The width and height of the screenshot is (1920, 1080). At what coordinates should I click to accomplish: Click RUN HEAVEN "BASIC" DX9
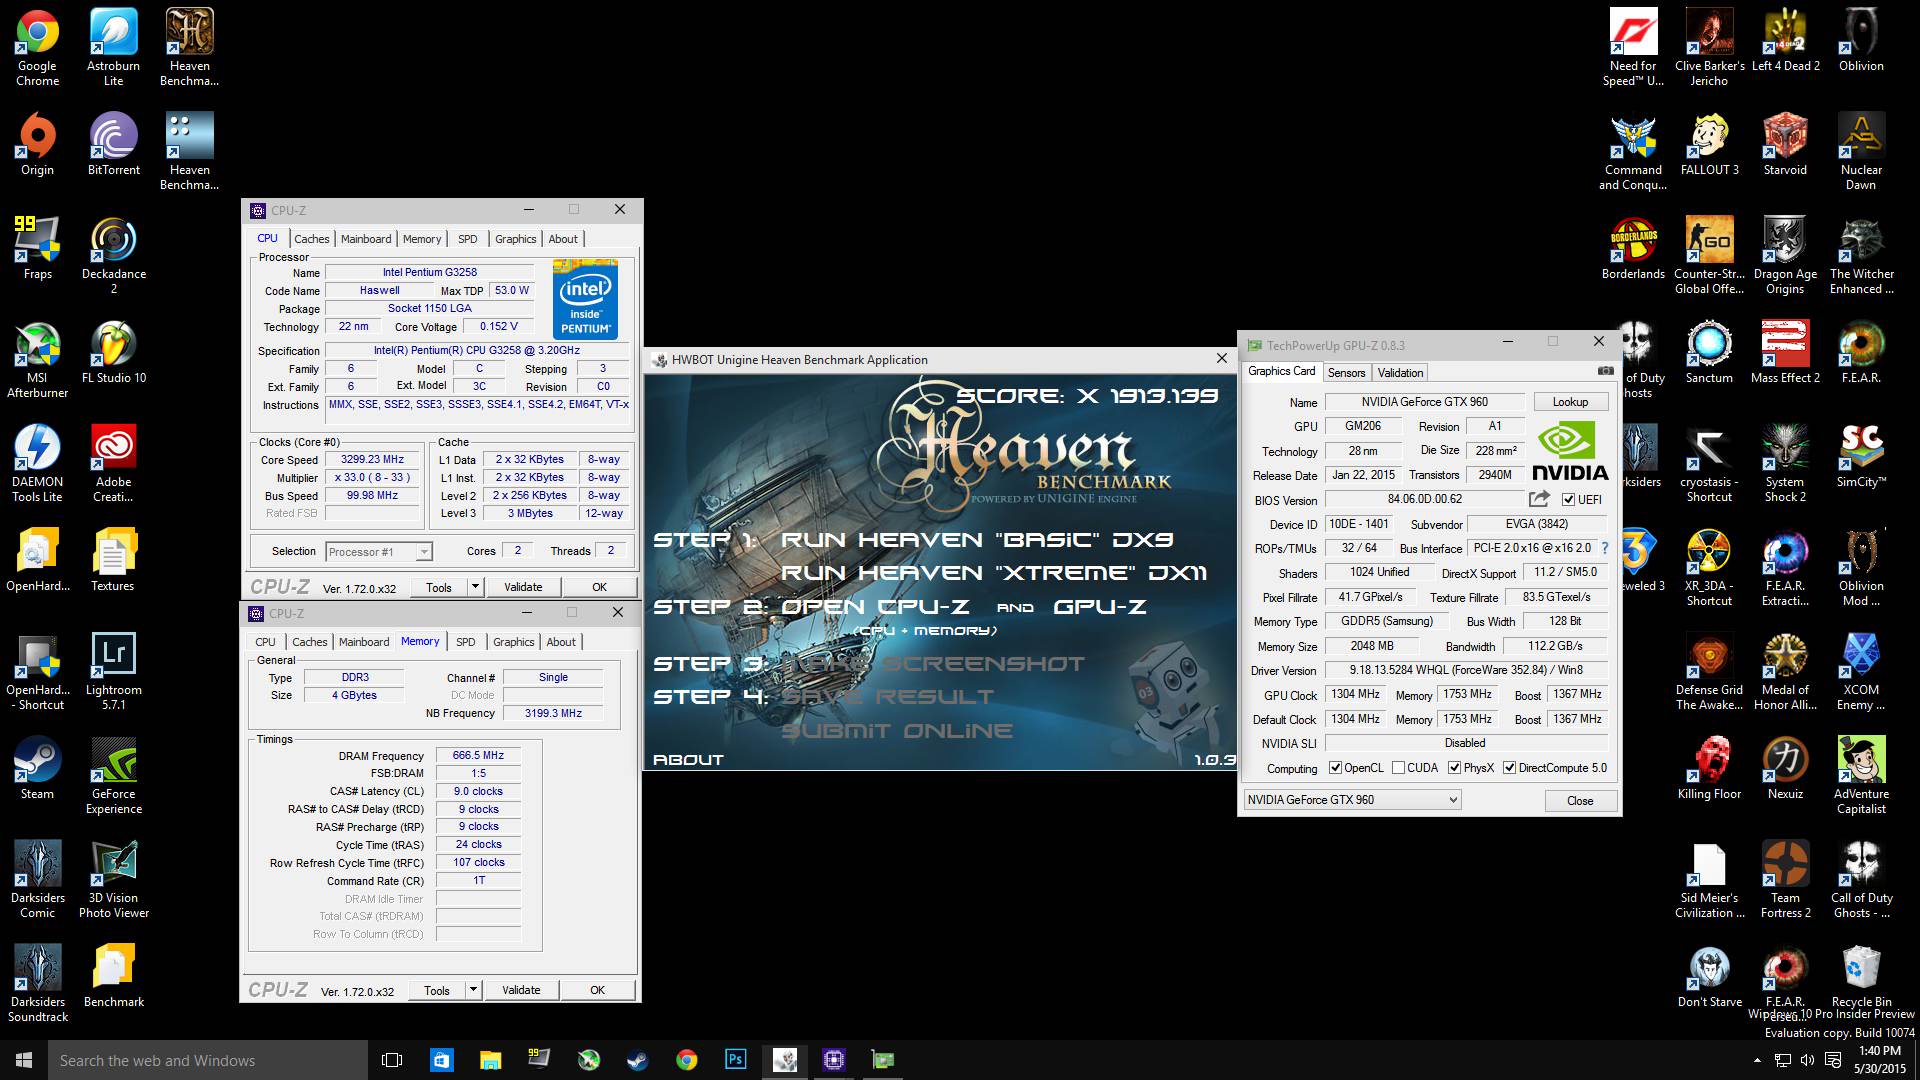pyautogui.click(x=977, y=540)
